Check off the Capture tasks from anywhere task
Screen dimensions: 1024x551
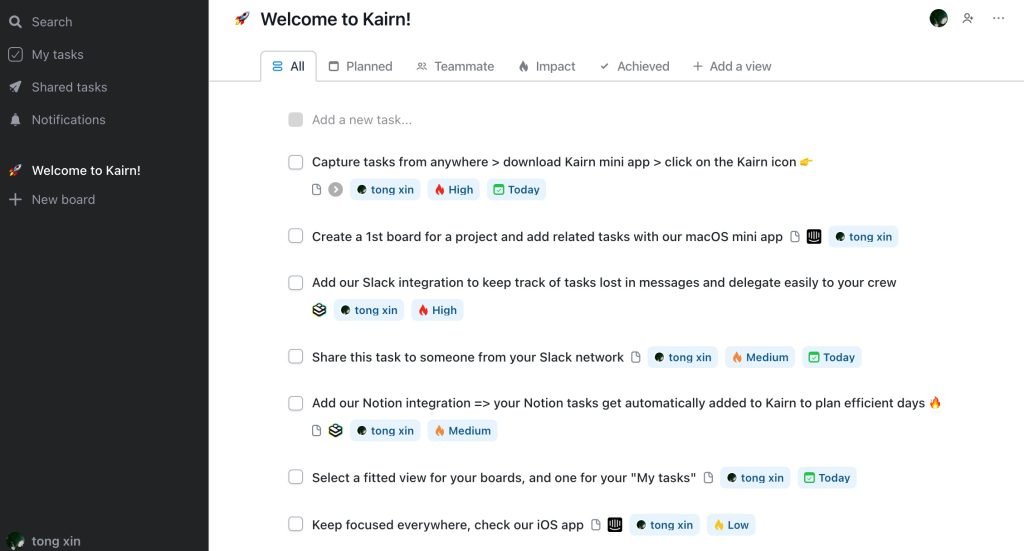pos(296,162)
